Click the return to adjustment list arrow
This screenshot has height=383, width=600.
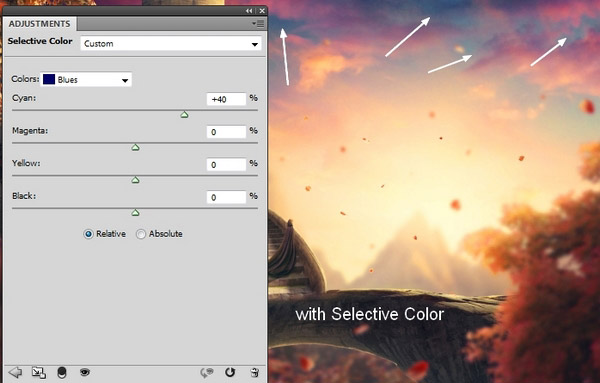[15, 372]
